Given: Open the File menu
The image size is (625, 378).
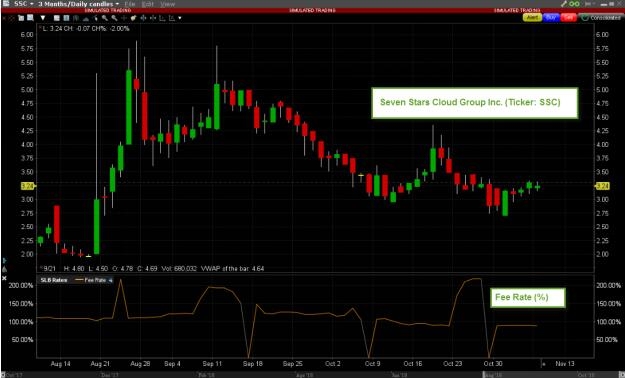Looking at the screenshot, I should pos(130,4).
